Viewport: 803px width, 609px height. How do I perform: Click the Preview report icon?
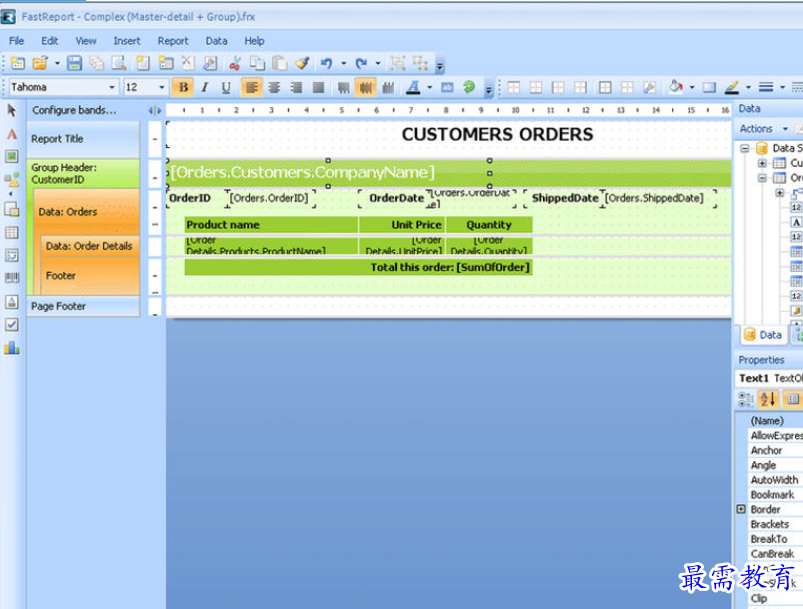click(119, 64)
